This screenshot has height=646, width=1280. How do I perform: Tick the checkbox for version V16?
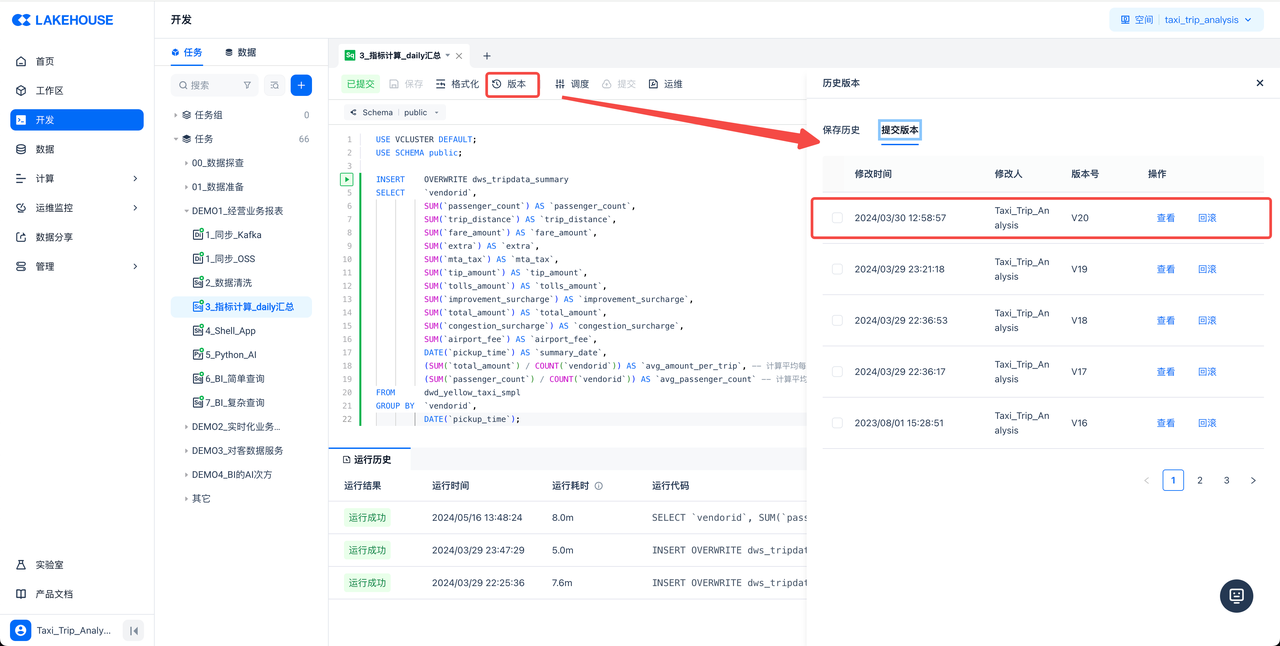837,423
